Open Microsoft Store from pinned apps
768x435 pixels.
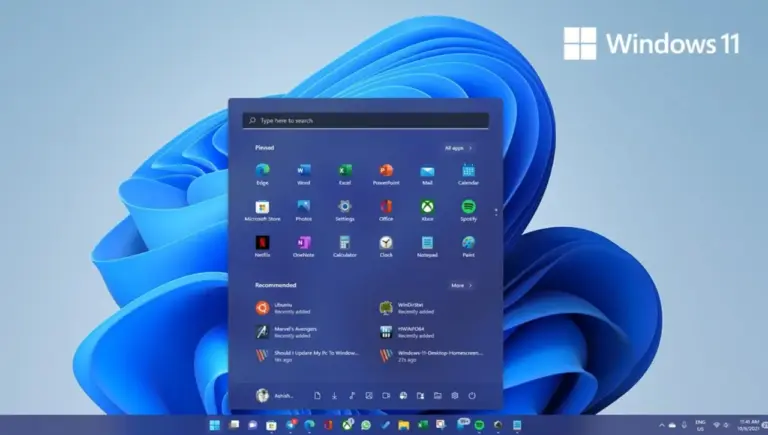click(262, 207)
